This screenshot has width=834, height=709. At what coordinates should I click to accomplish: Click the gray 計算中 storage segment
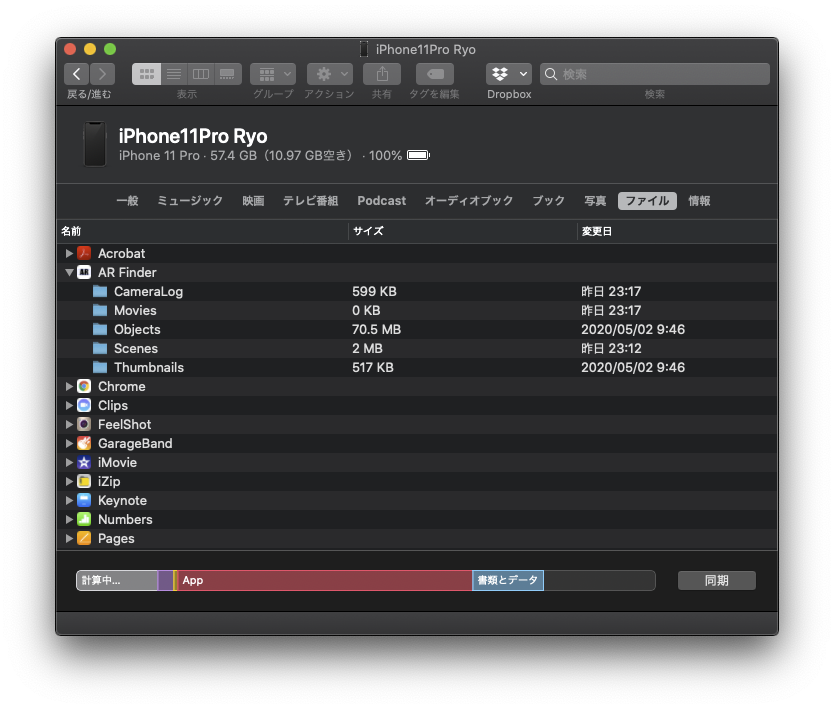[117, 580]
